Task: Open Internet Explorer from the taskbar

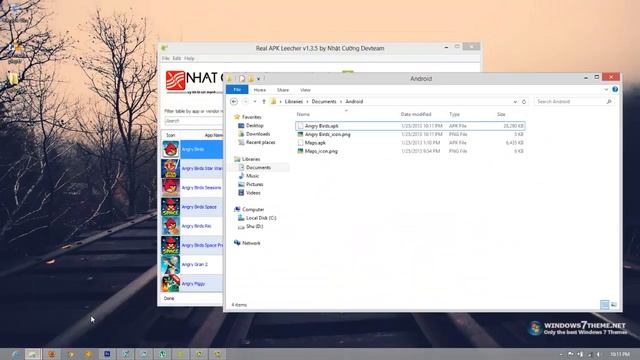Action: pos(16,354)
